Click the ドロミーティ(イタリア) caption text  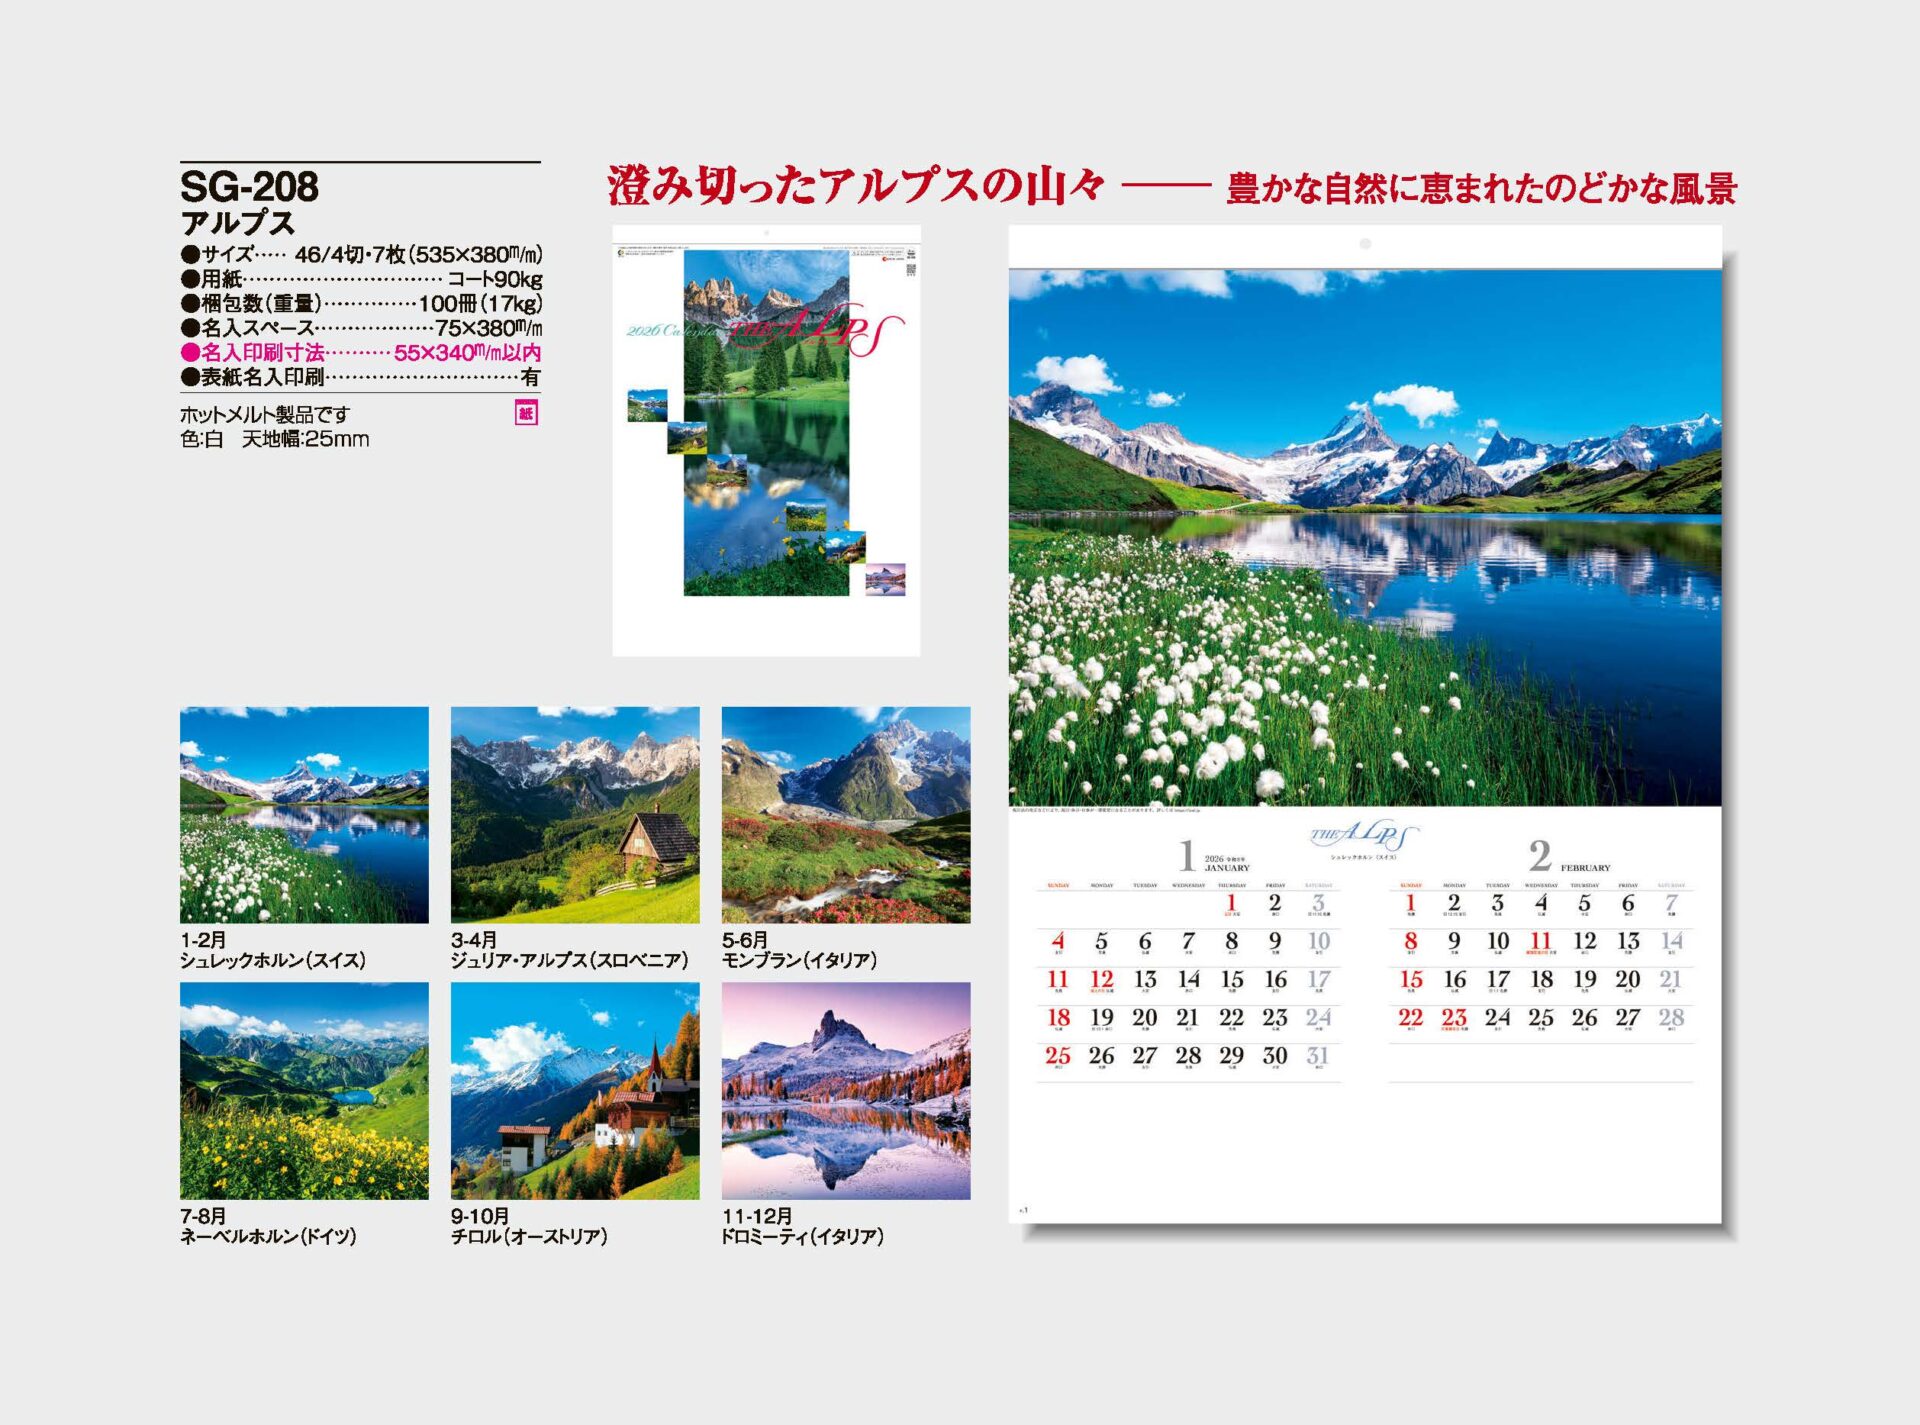(802, 1236)
